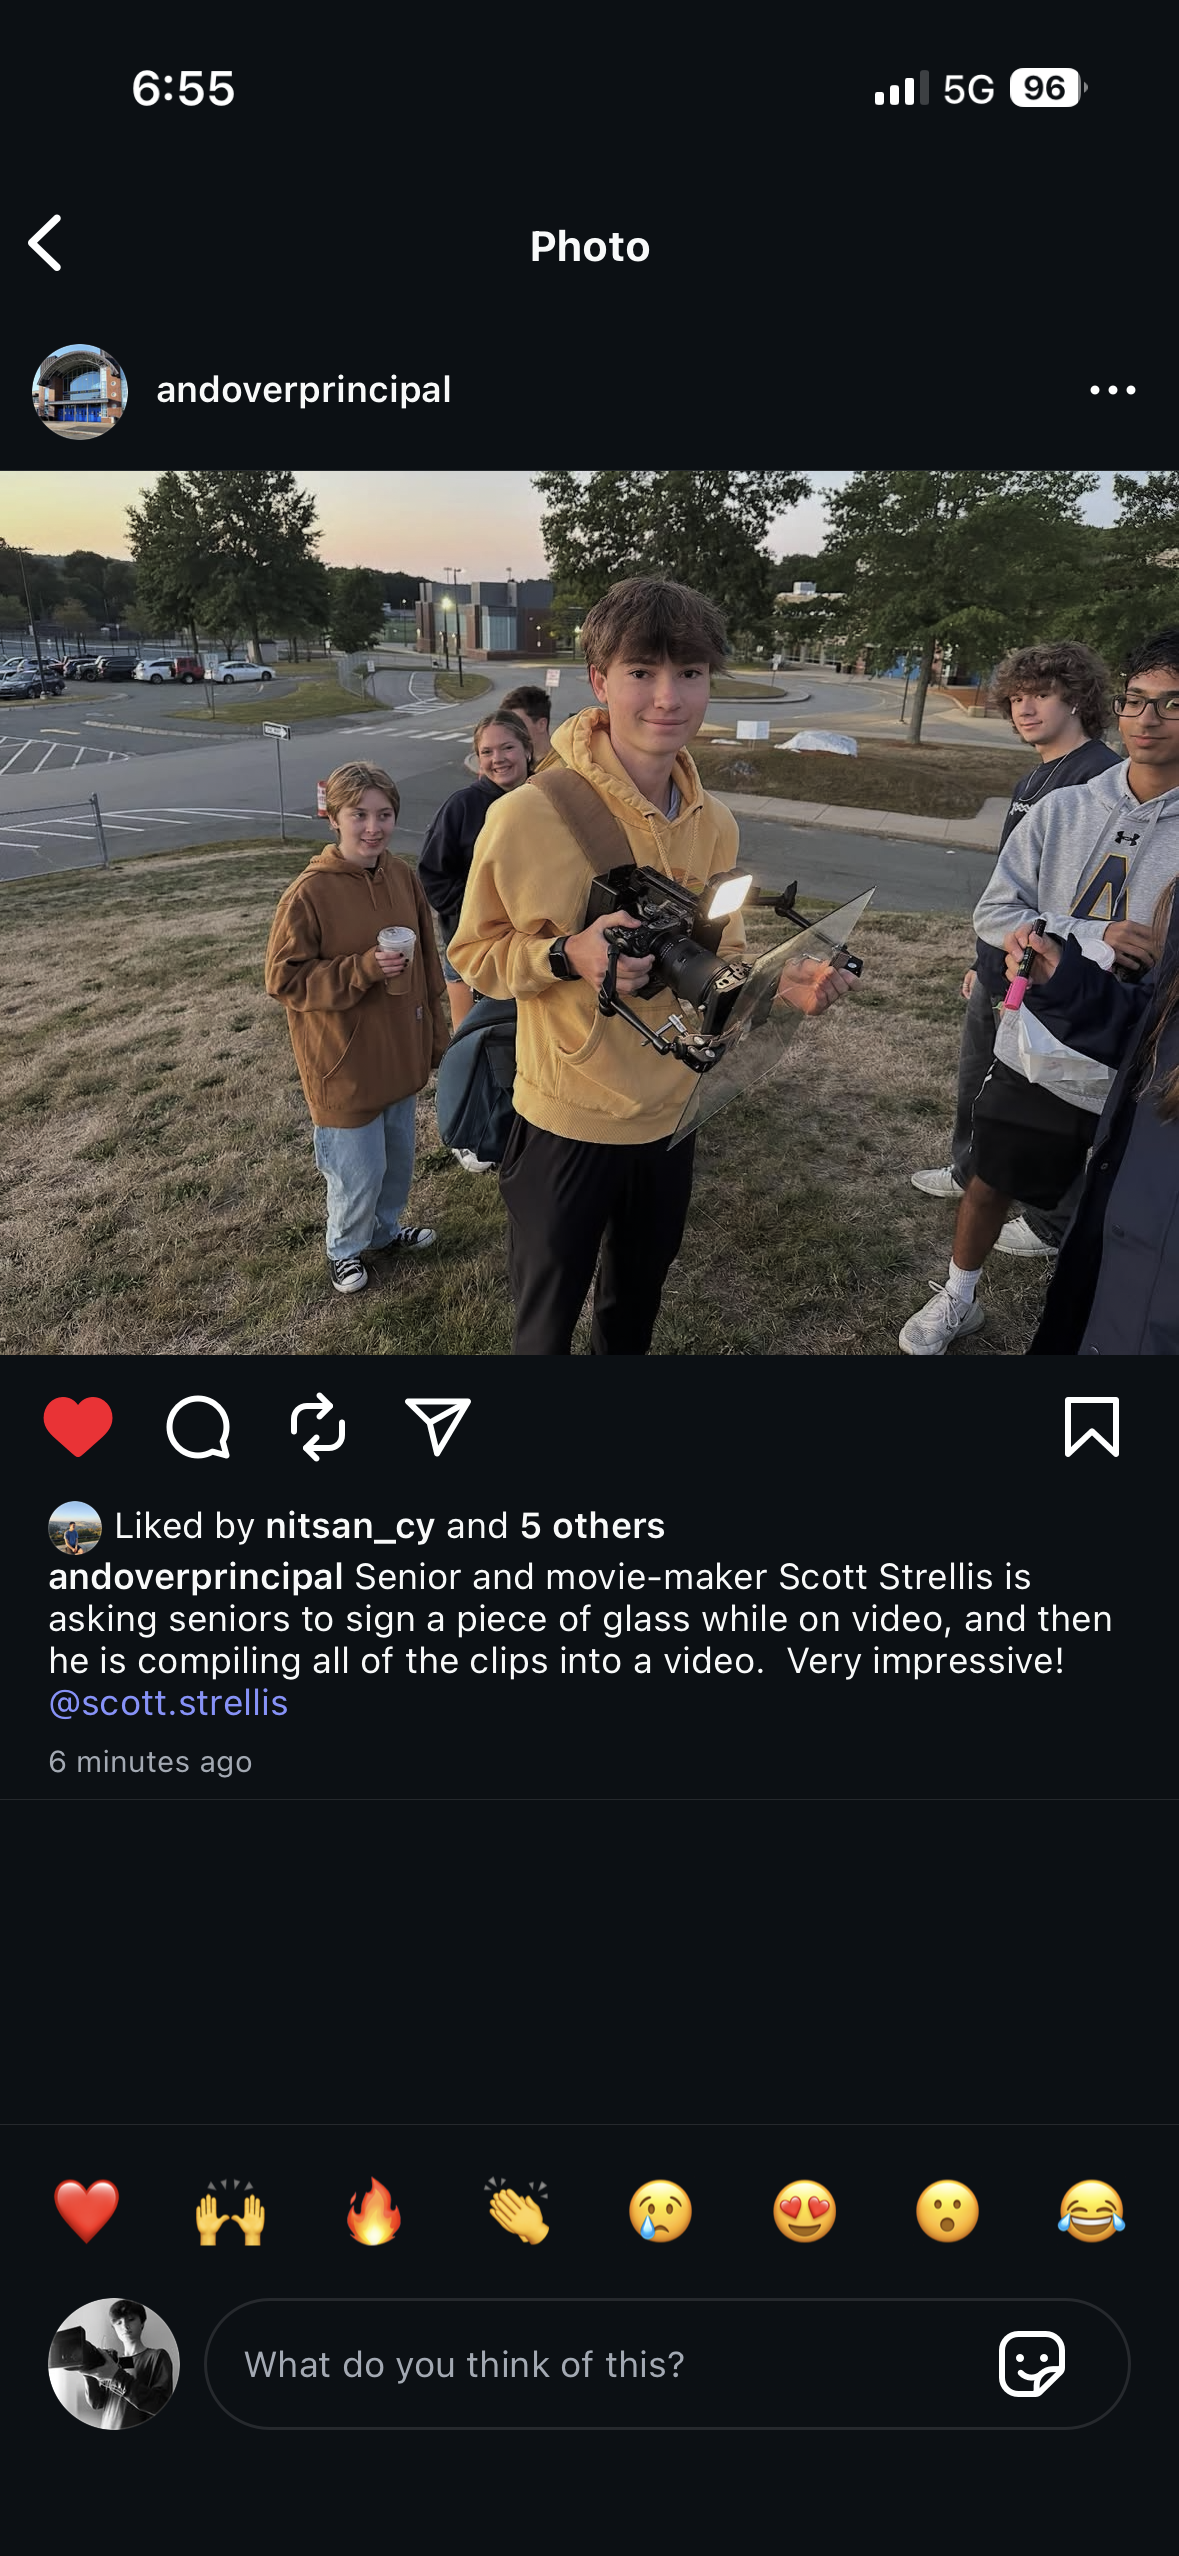React with heart-eyes emoji
Image resolution: width=1179 pixels, height=2556 pixels.
click(804, 2212)
